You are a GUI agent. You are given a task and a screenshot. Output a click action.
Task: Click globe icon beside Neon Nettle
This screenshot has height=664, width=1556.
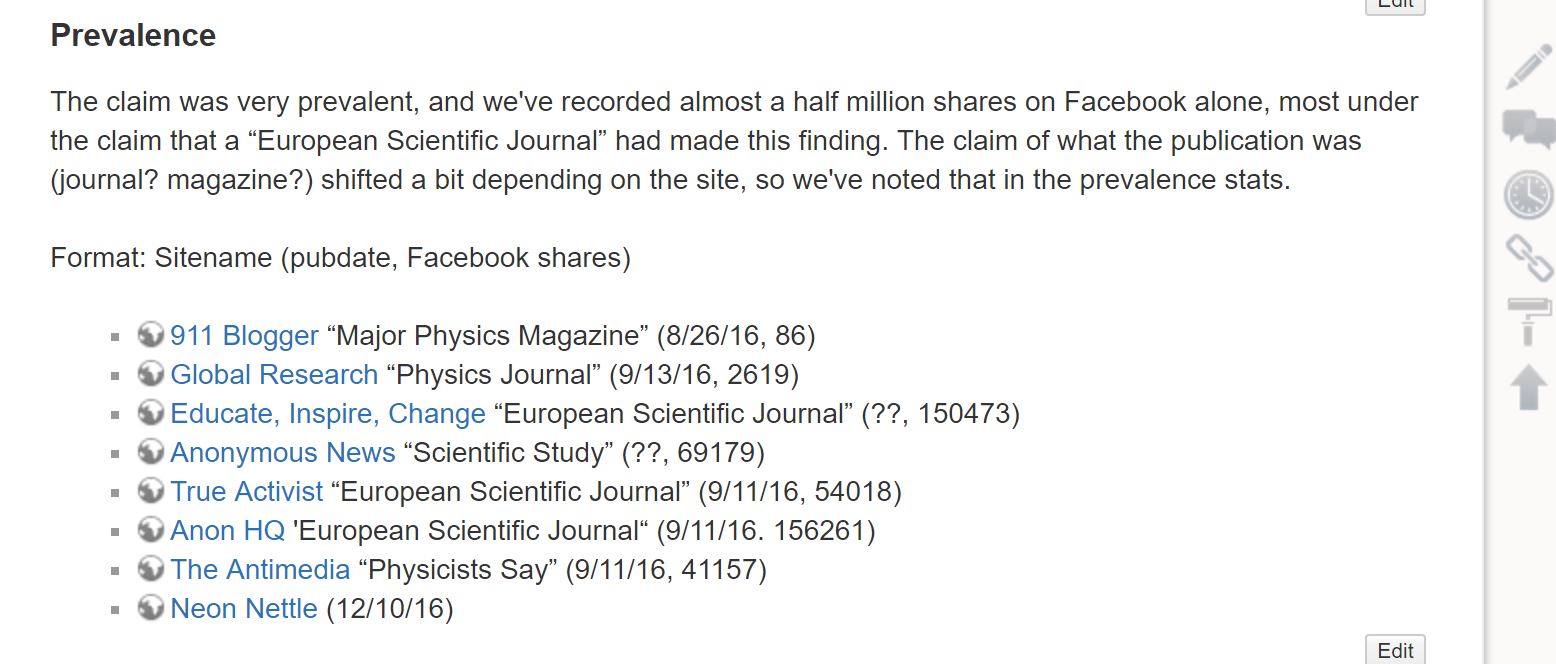(x=150, y=607)
